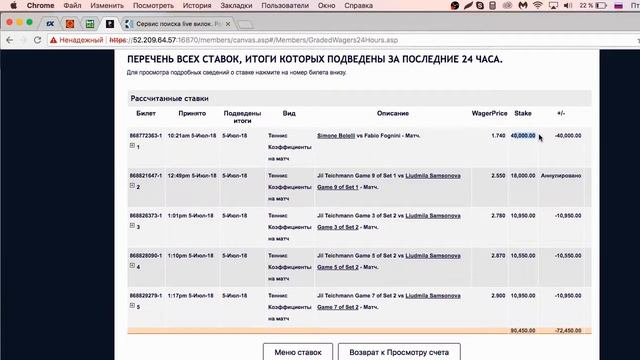Image resolution: width=640 pixels, height=360 pixels.
Task: Open the Закладки menu
Action: (x=236, y=5)
